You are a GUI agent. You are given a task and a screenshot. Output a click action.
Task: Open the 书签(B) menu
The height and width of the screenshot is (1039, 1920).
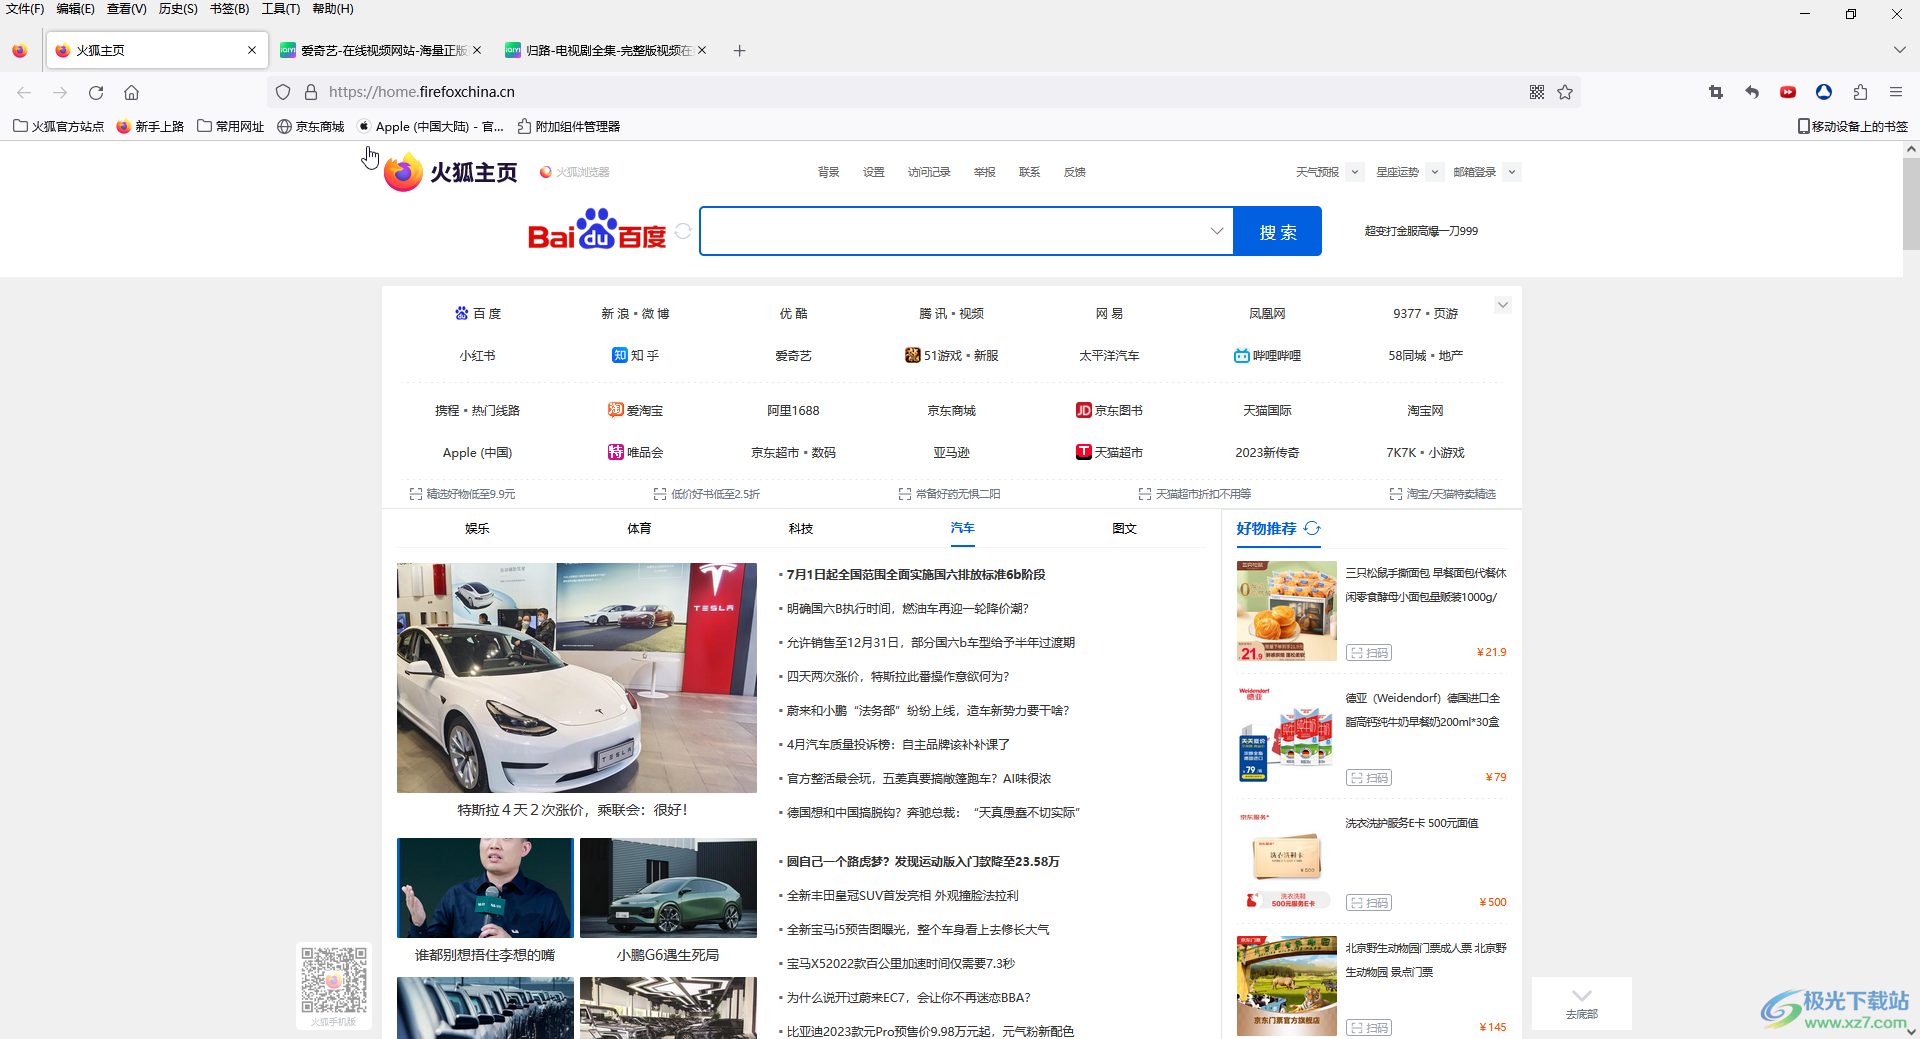[x=229, y=9]
